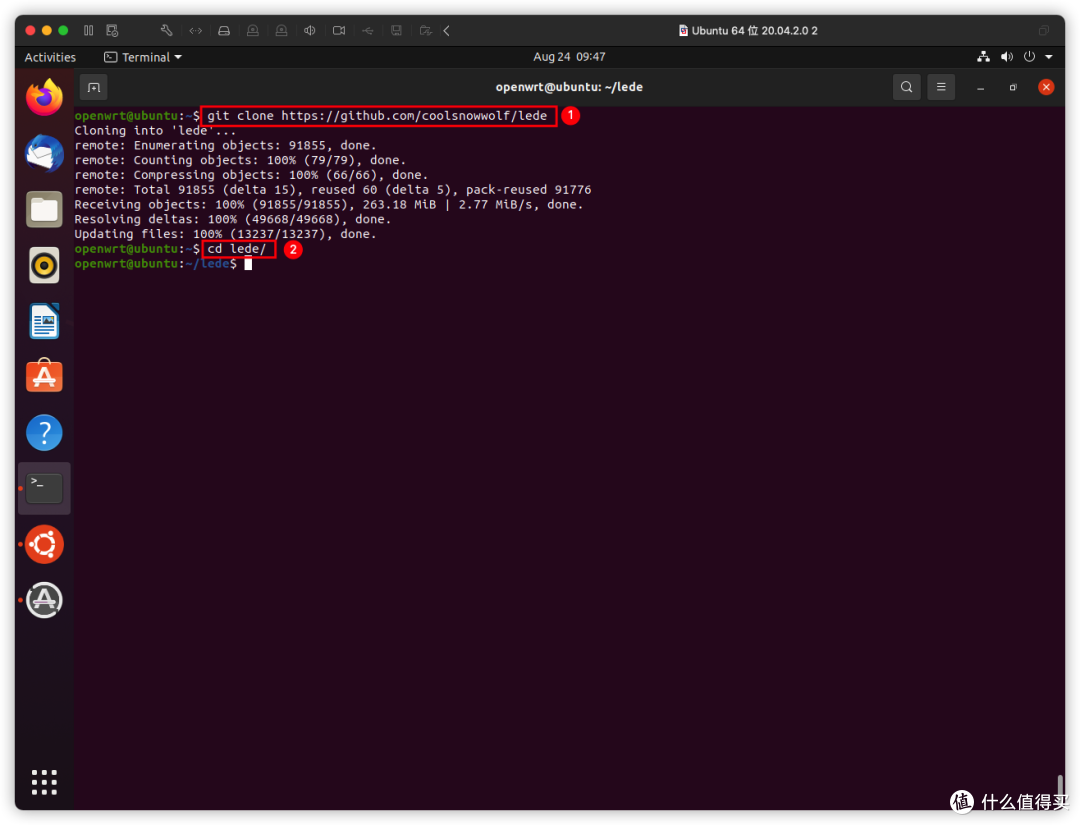
Task: Click the terminal scrollbar
Action: [x=1059, y=786]
